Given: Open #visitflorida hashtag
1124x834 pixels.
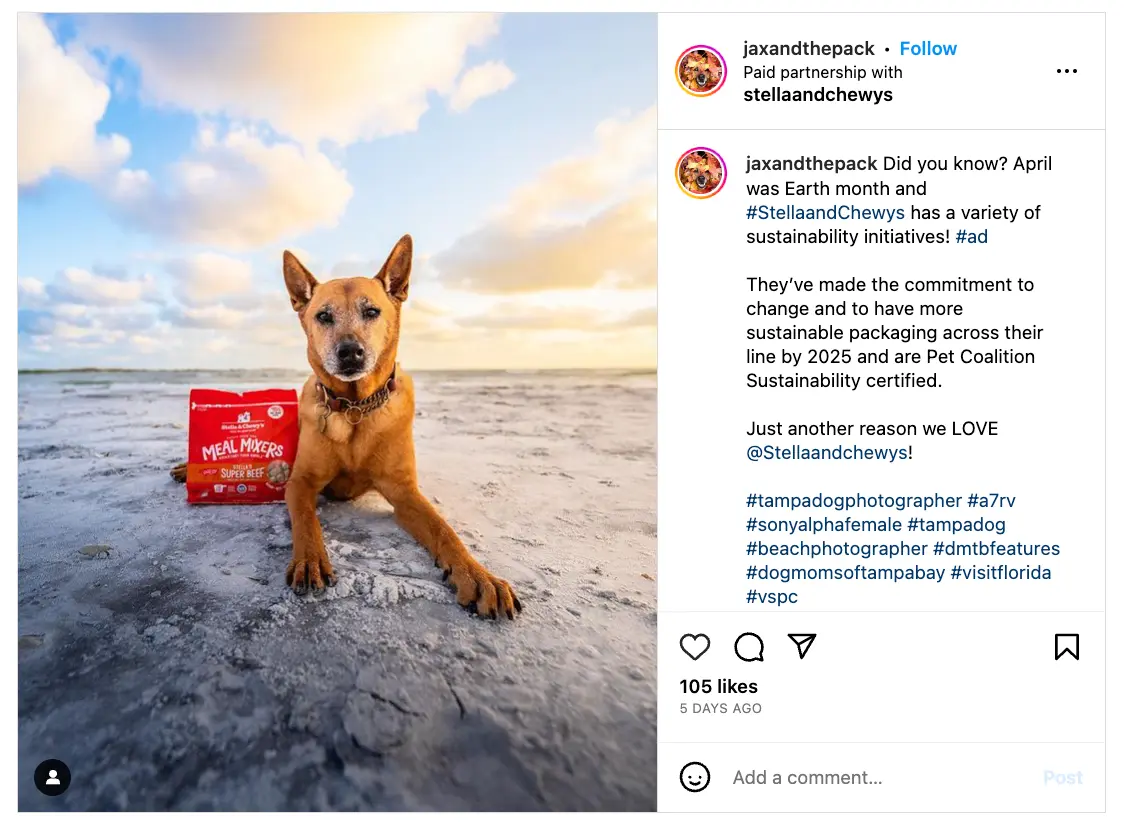Looking at the screenshot, I should (x=1001, y=572).
